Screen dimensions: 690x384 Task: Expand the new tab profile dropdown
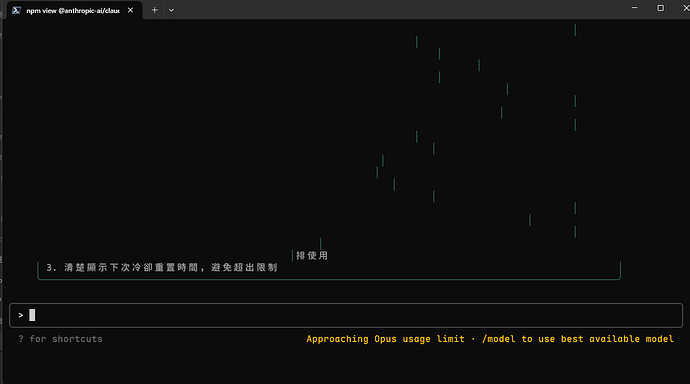[171, 10]
